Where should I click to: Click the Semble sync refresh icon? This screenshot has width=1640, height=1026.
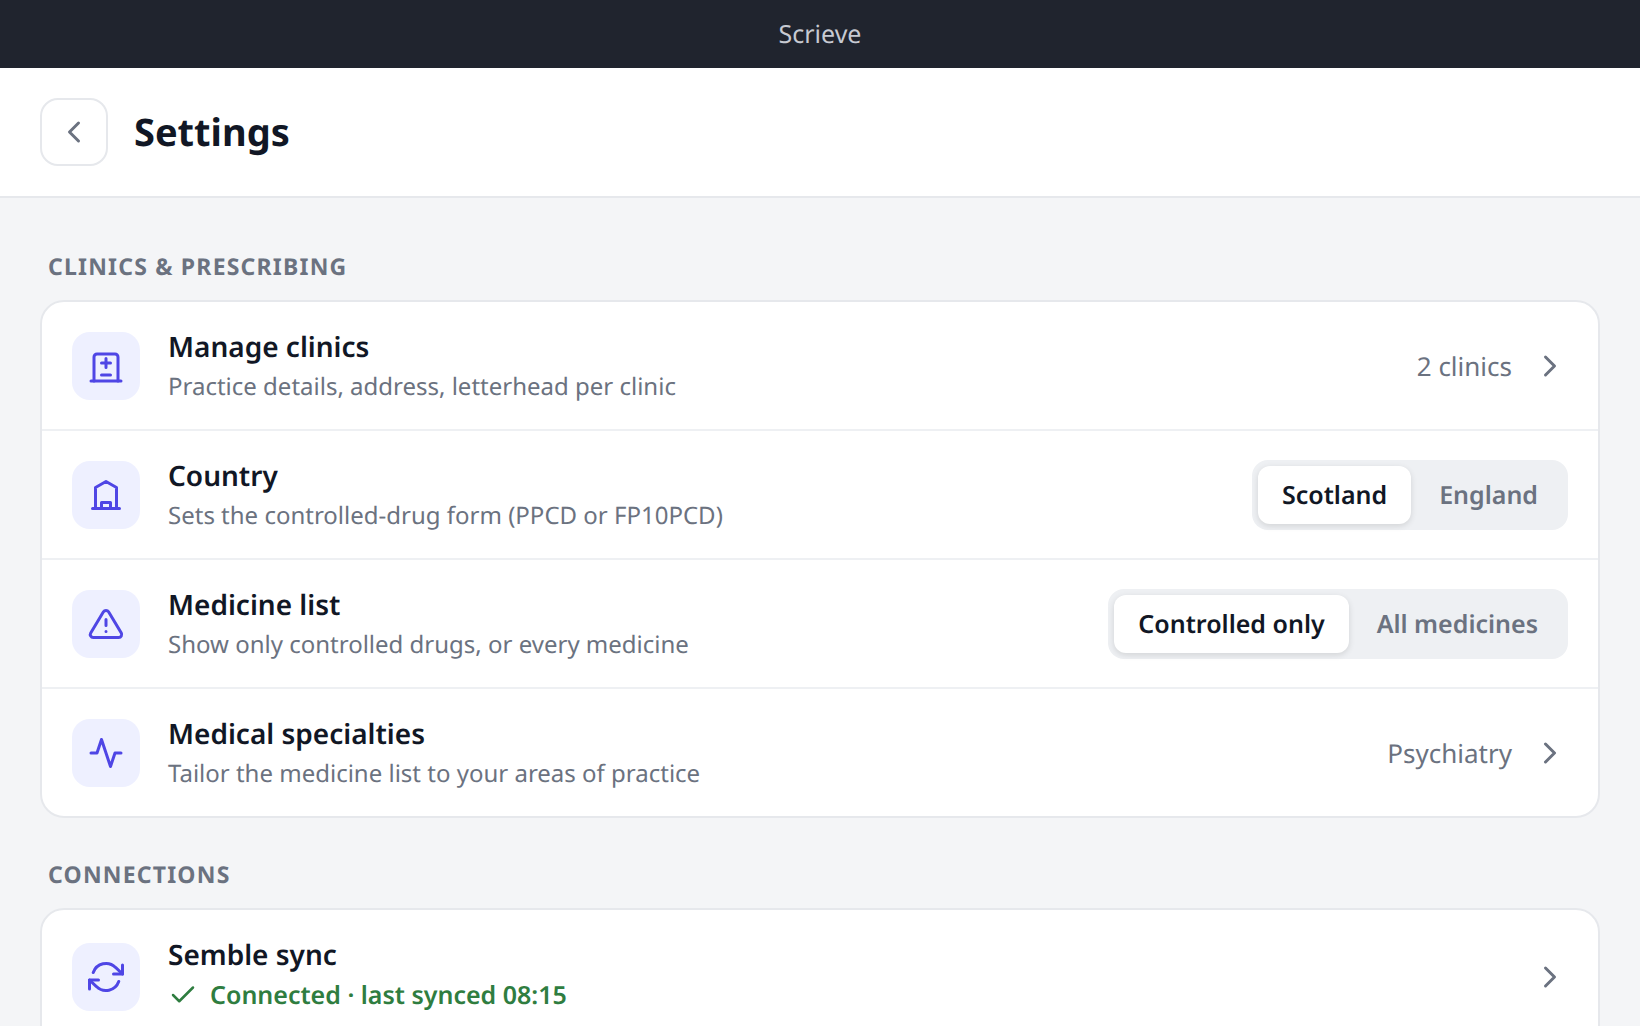(106, 977)
